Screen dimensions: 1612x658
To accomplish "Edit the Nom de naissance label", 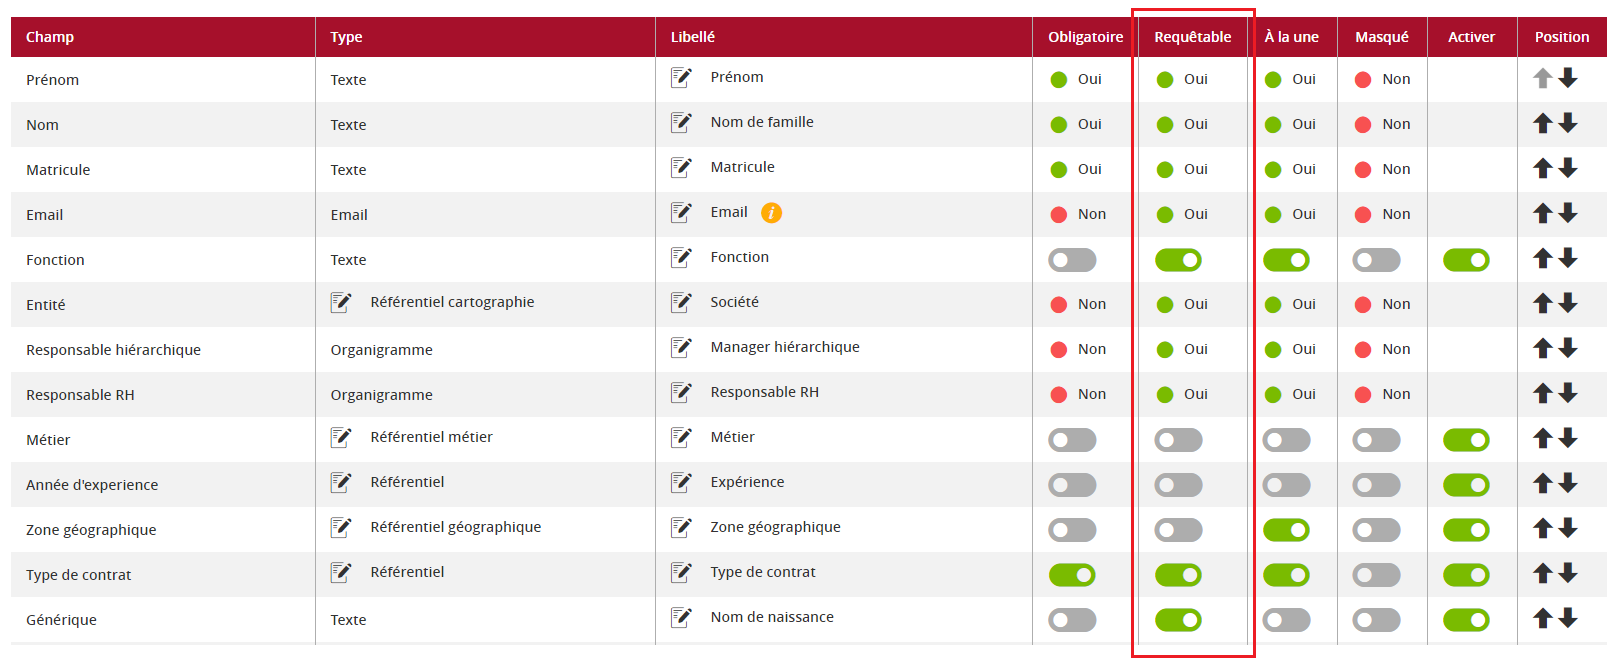I will (681, 617).
